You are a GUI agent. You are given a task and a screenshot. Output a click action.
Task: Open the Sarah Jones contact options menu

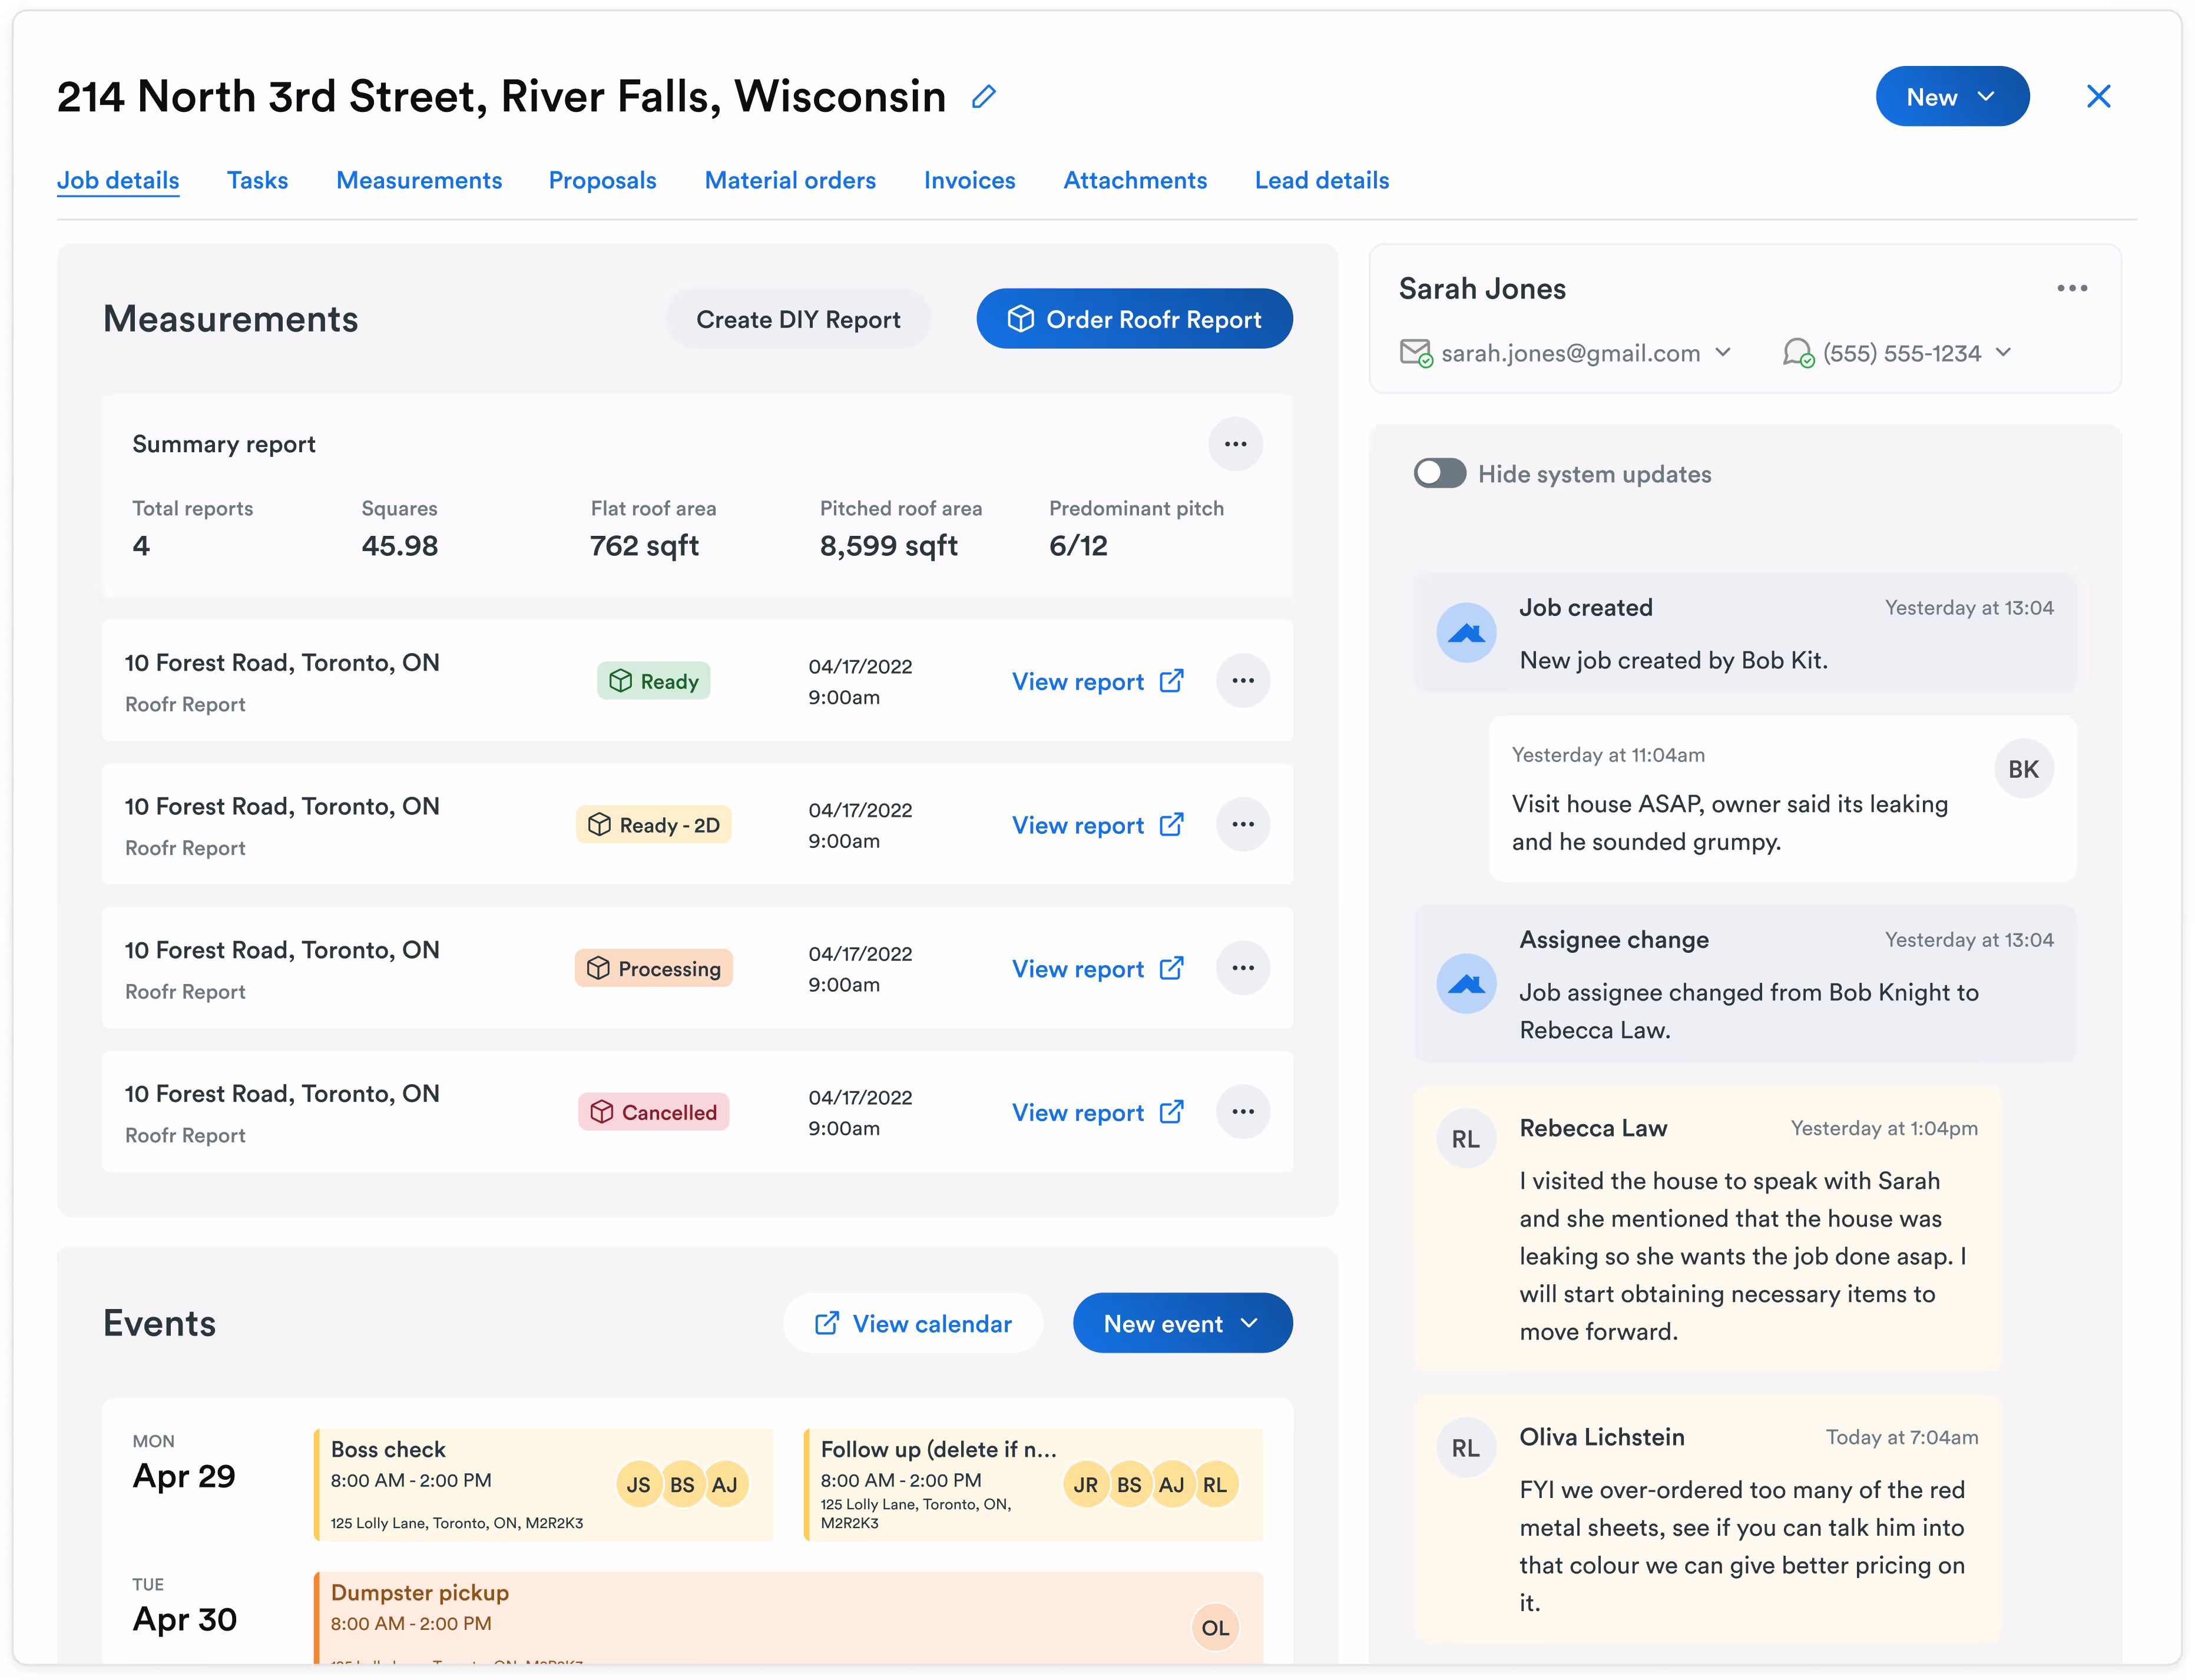(2071, 289)
